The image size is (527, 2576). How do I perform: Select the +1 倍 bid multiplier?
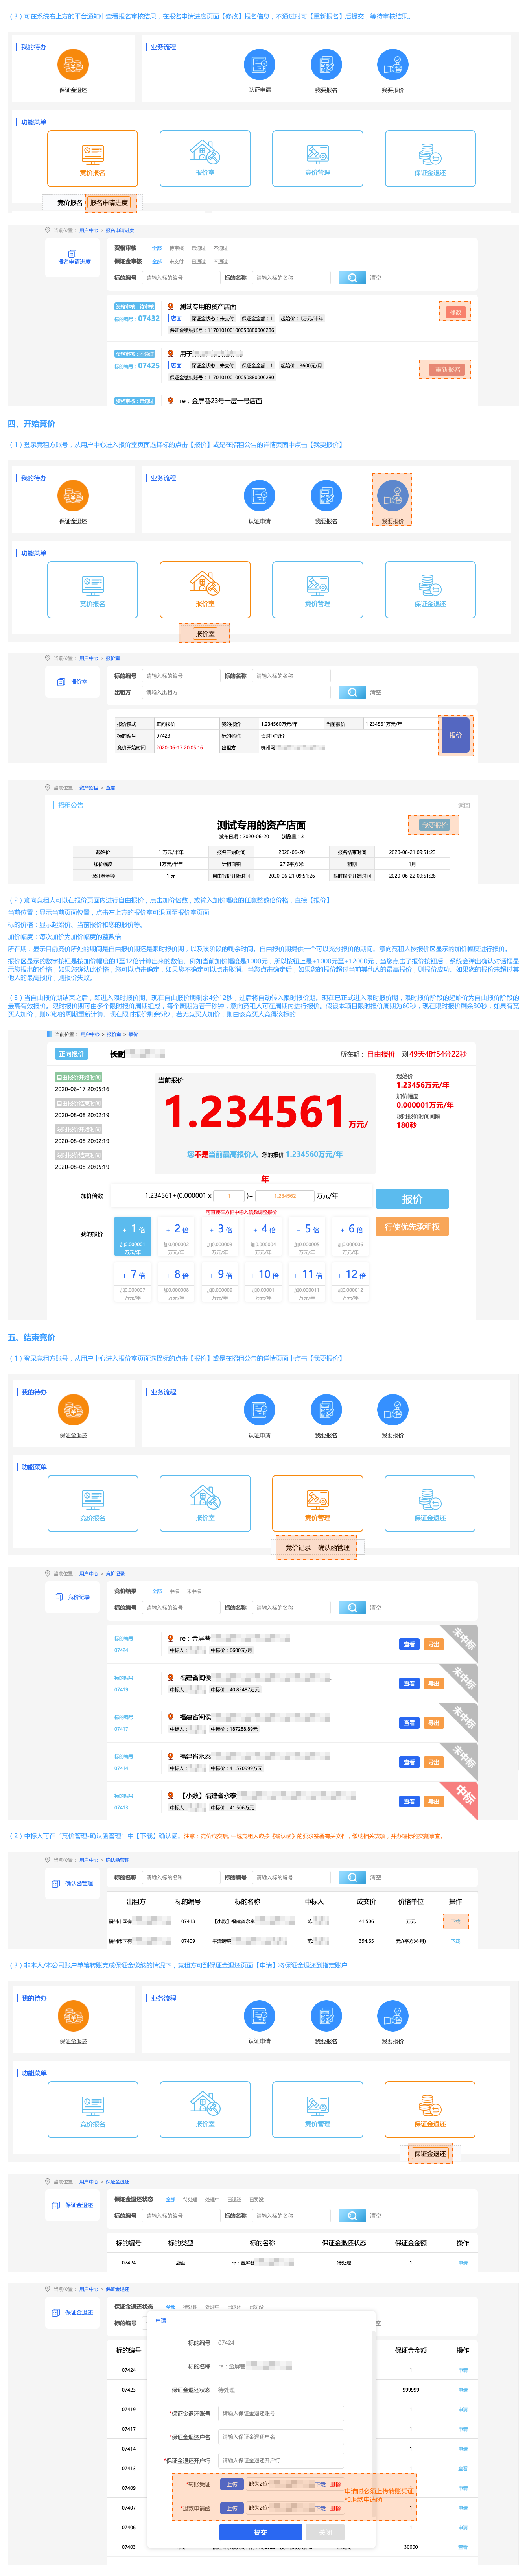coord(133,1235)
